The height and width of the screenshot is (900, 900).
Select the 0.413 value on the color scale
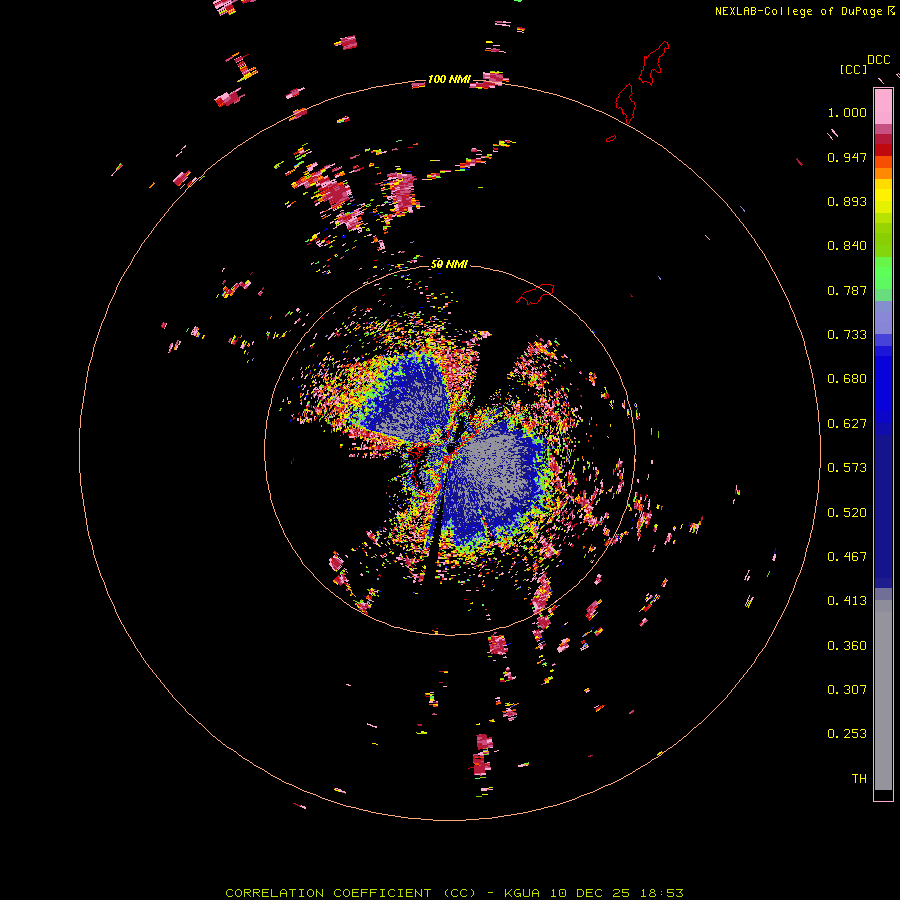847,601
